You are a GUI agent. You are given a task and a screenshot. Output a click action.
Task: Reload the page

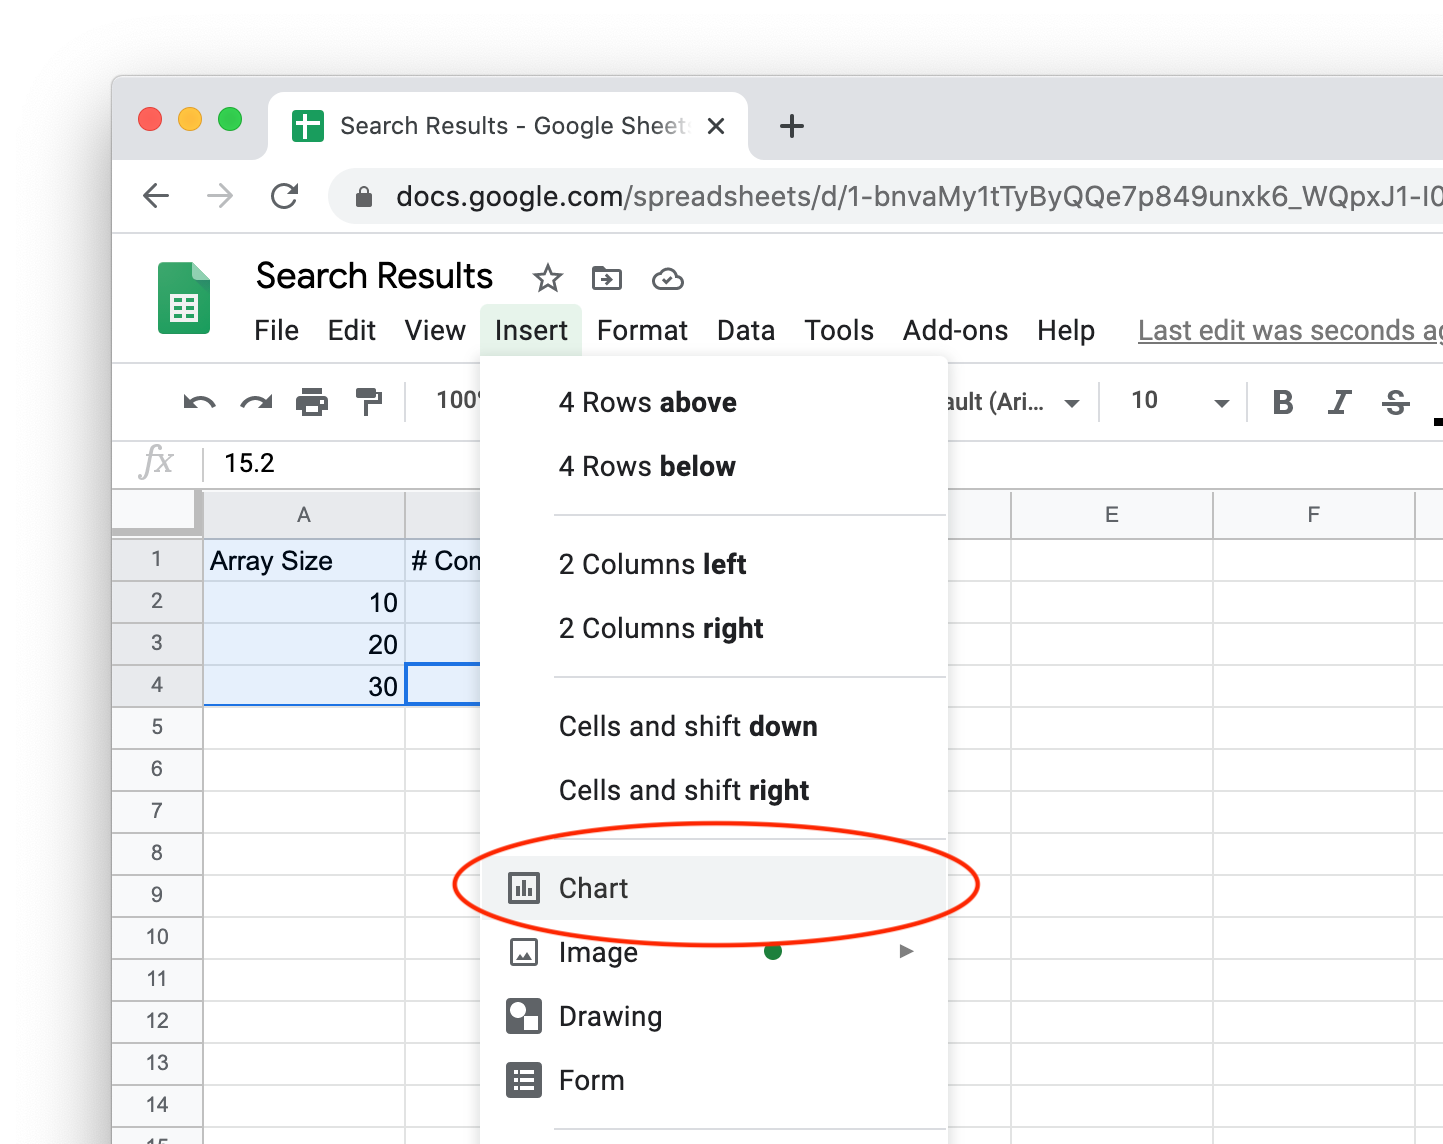[x=285, y=196]
